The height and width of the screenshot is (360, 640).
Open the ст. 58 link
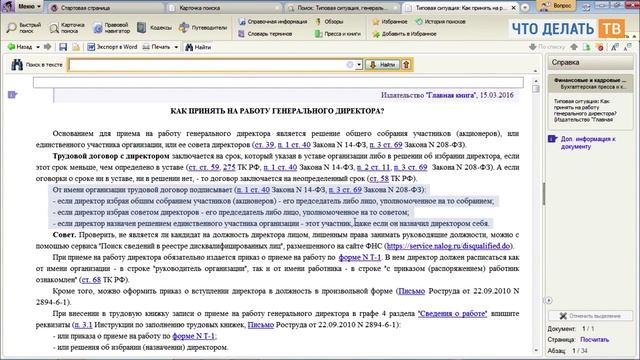coord(379,178)
